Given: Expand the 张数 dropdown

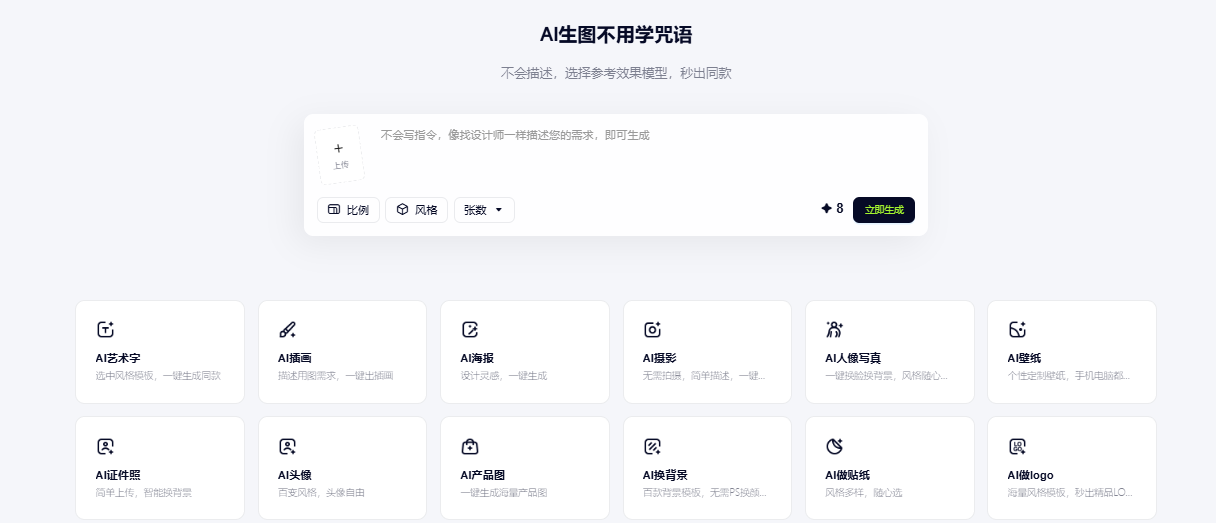Looking at the screenshot, I should [x=484, y=210].
